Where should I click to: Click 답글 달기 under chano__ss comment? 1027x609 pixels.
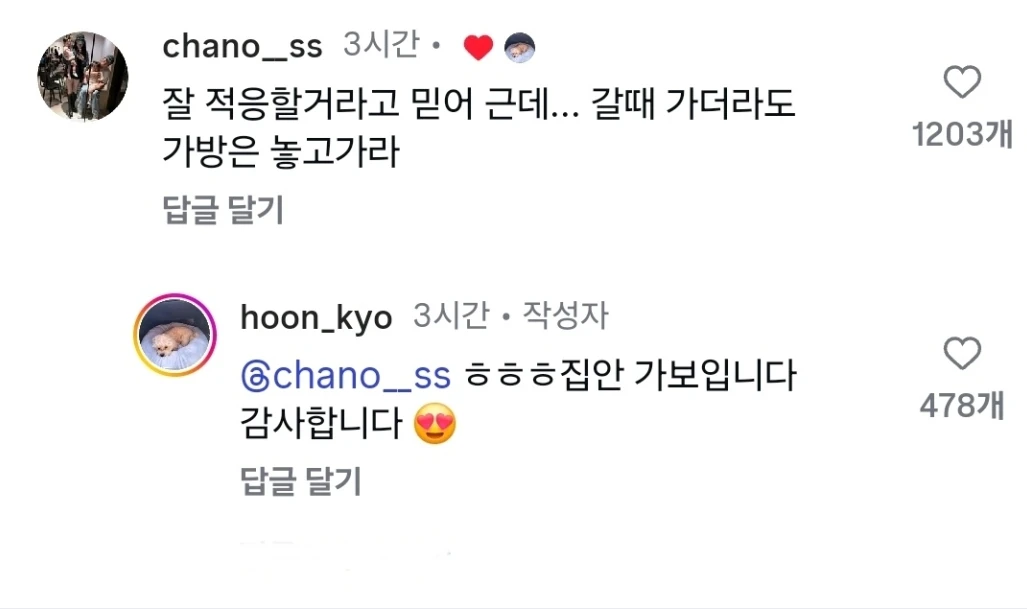[222, 210]
